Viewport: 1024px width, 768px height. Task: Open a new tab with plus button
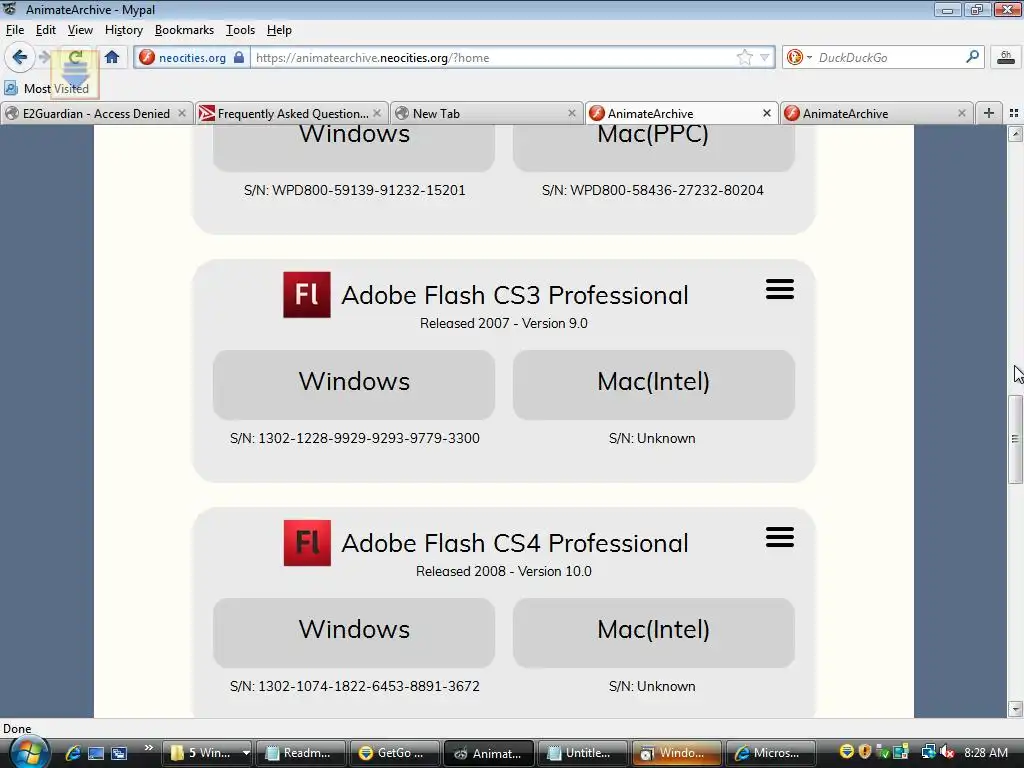click(x=989, y=114)
